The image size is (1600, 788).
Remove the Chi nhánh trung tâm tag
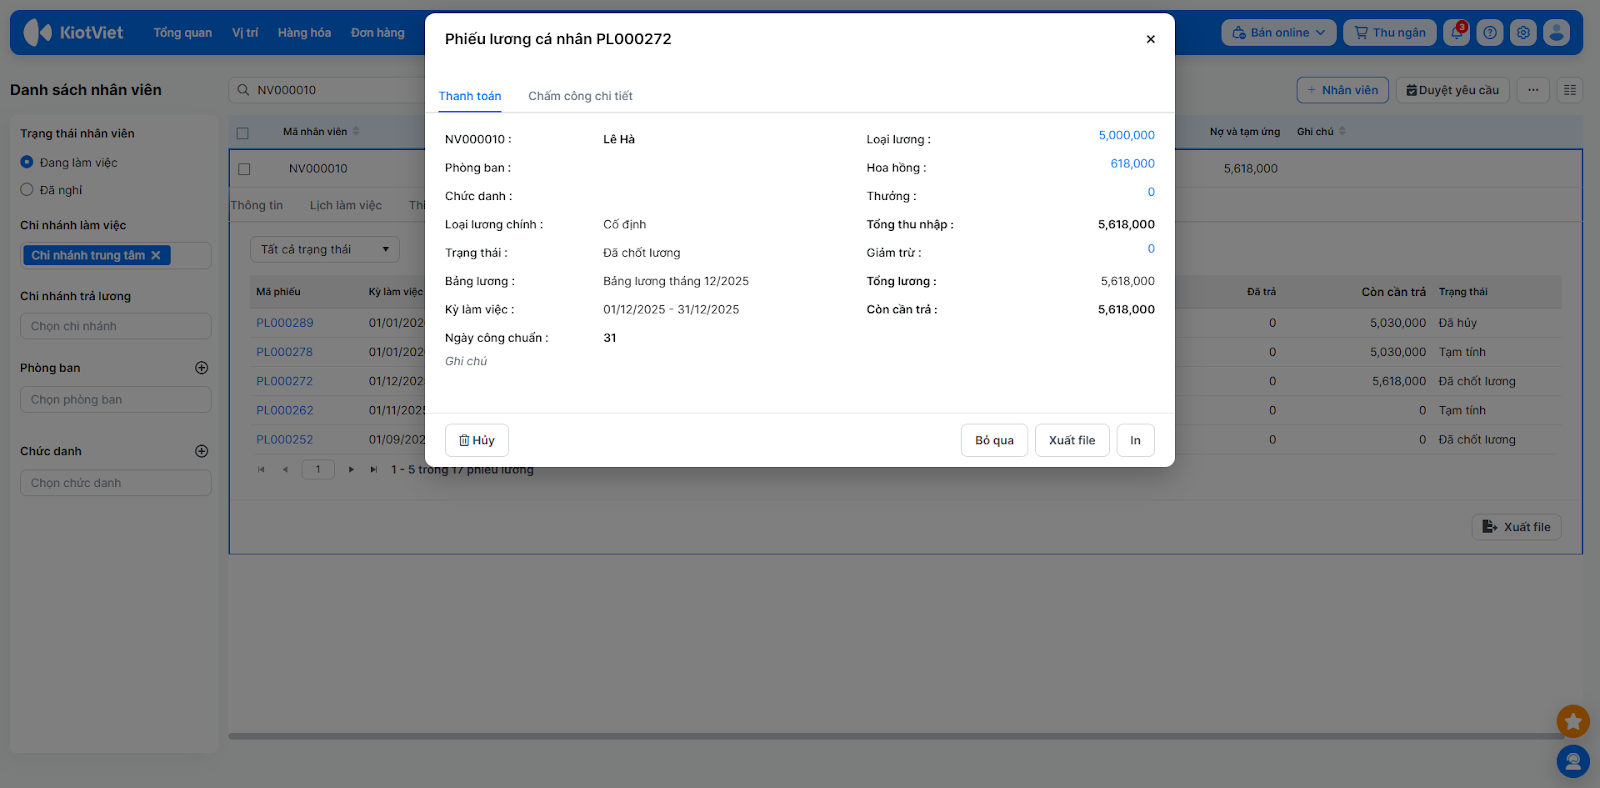(156, 256)
